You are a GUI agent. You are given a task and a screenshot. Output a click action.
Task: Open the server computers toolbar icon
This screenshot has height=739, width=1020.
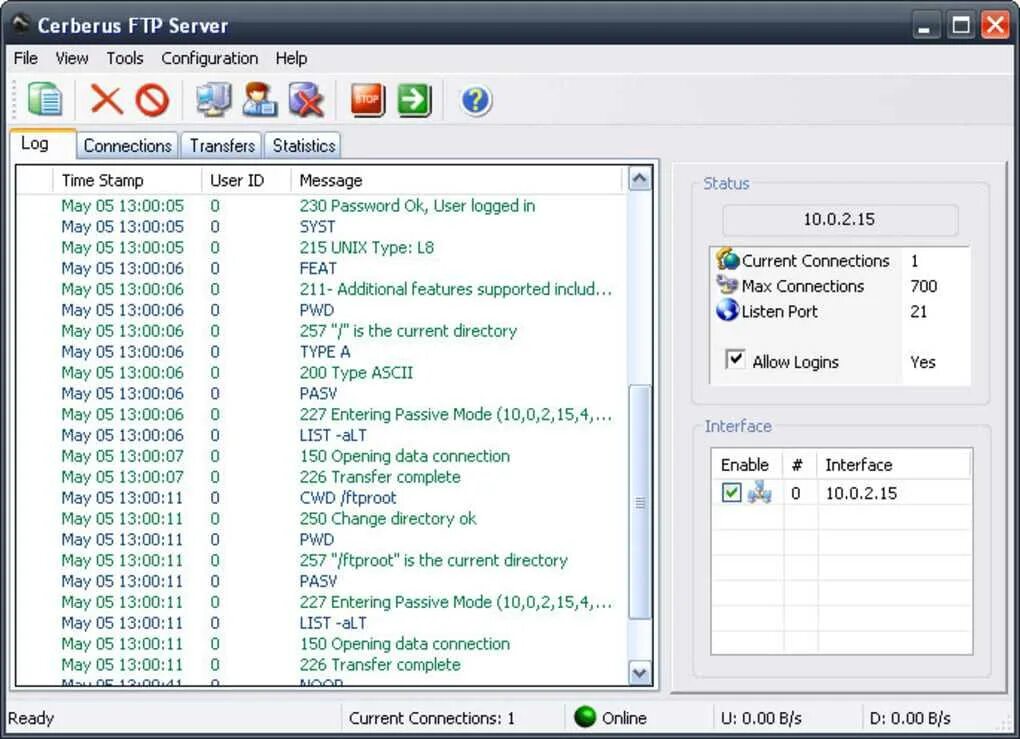[213, 100]
